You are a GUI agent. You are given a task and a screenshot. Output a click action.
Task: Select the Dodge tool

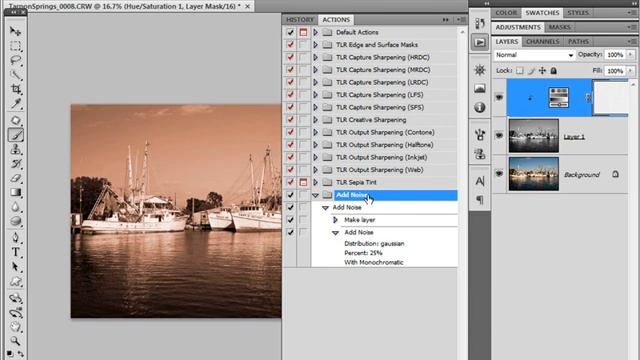16,221
